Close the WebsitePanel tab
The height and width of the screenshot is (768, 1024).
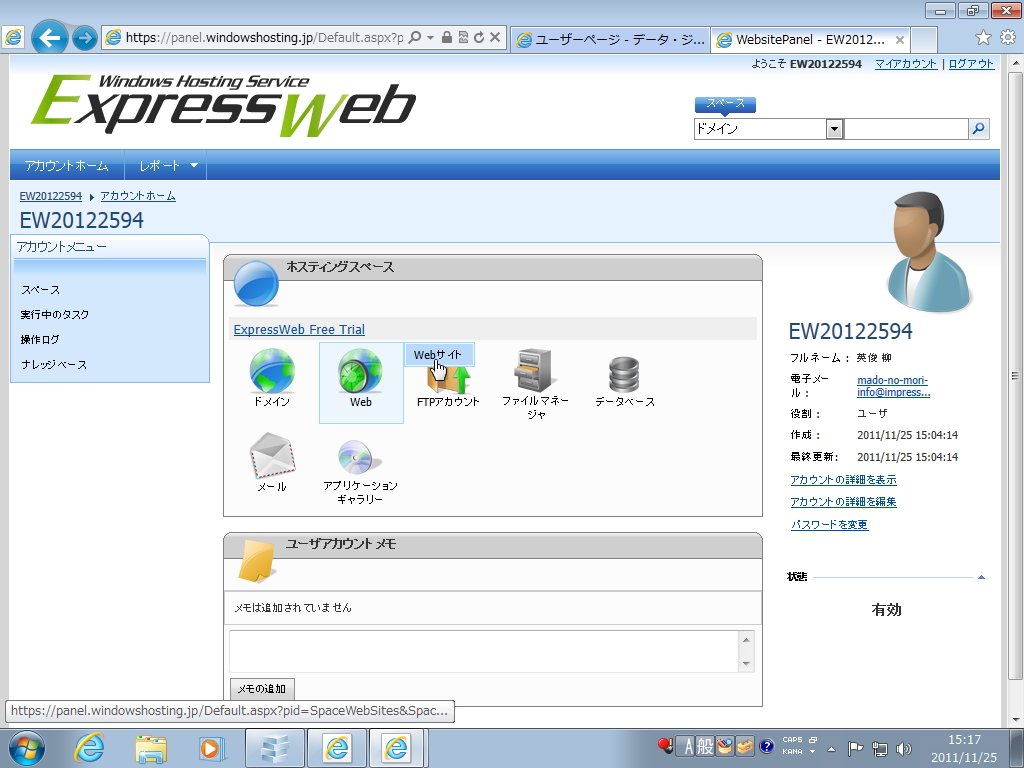pyautogui.click(x=899, y=40)
